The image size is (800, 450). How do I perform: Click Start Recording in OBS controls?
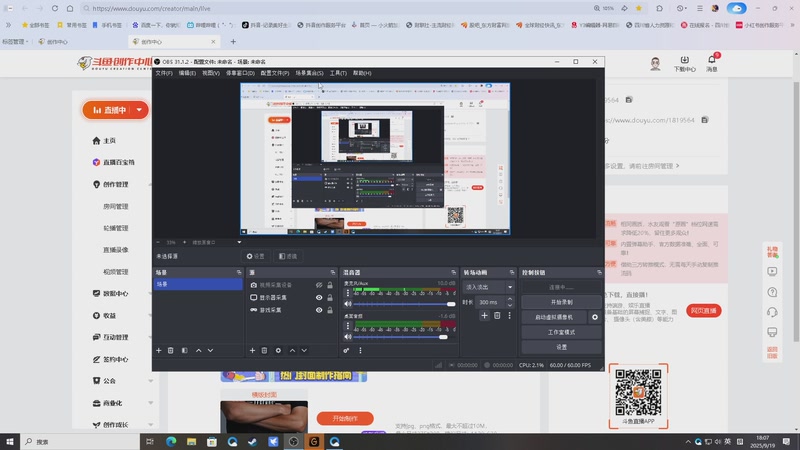(561, 302)
